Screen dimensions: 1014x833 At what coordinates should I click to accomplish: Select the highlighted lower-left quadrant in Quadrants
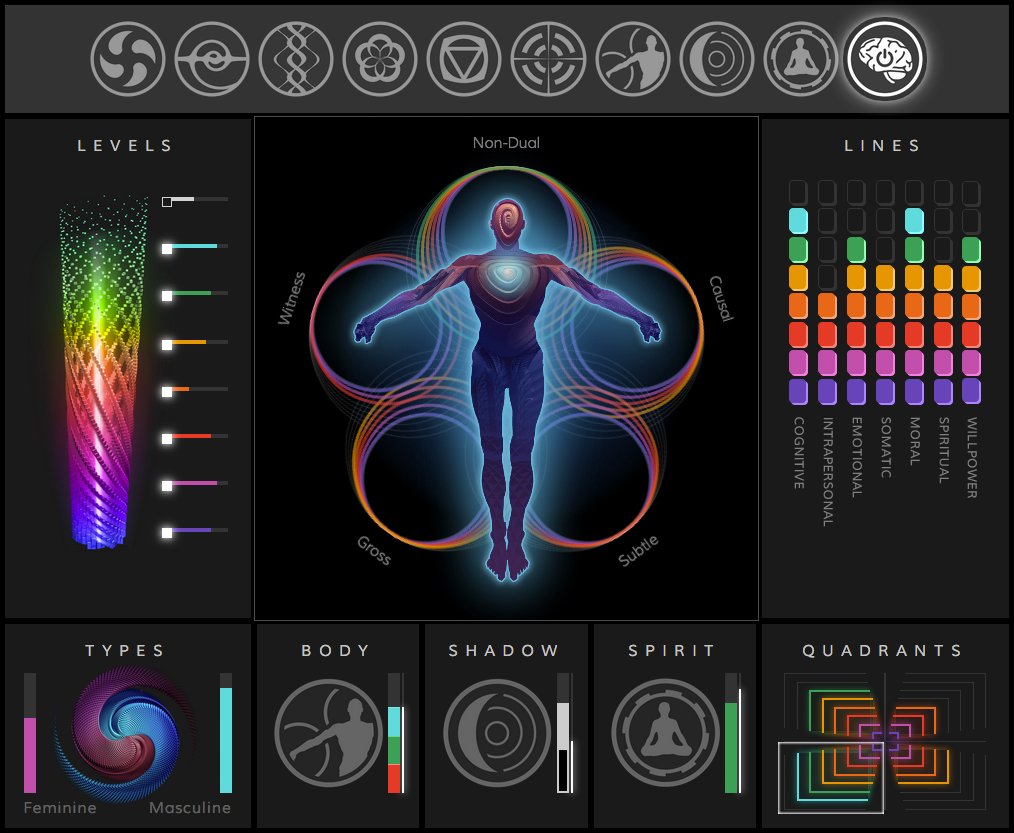828,777
